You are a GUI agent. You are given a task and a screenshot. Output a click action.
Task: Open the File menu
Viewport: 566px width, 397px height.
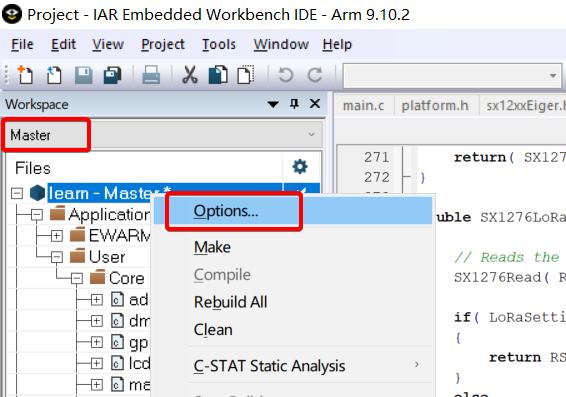[x=22, y=44]
